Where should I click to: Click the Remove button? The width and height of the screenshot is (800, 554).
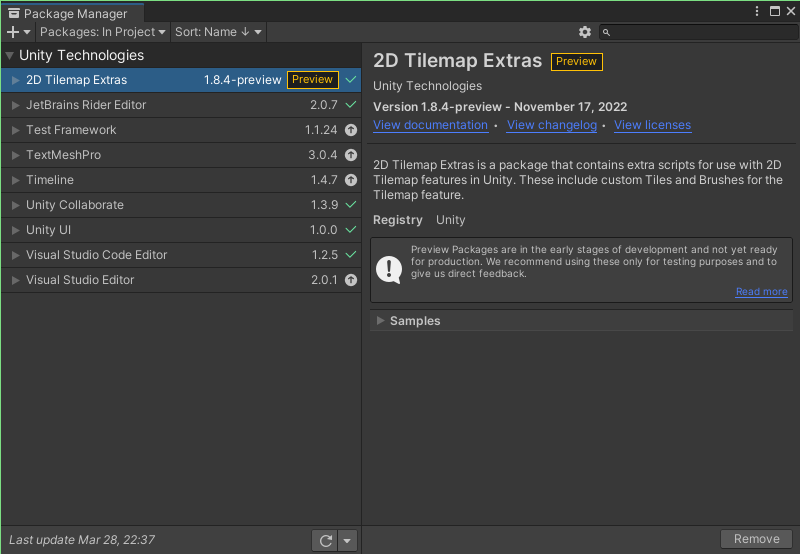click(x=756, y=539)
